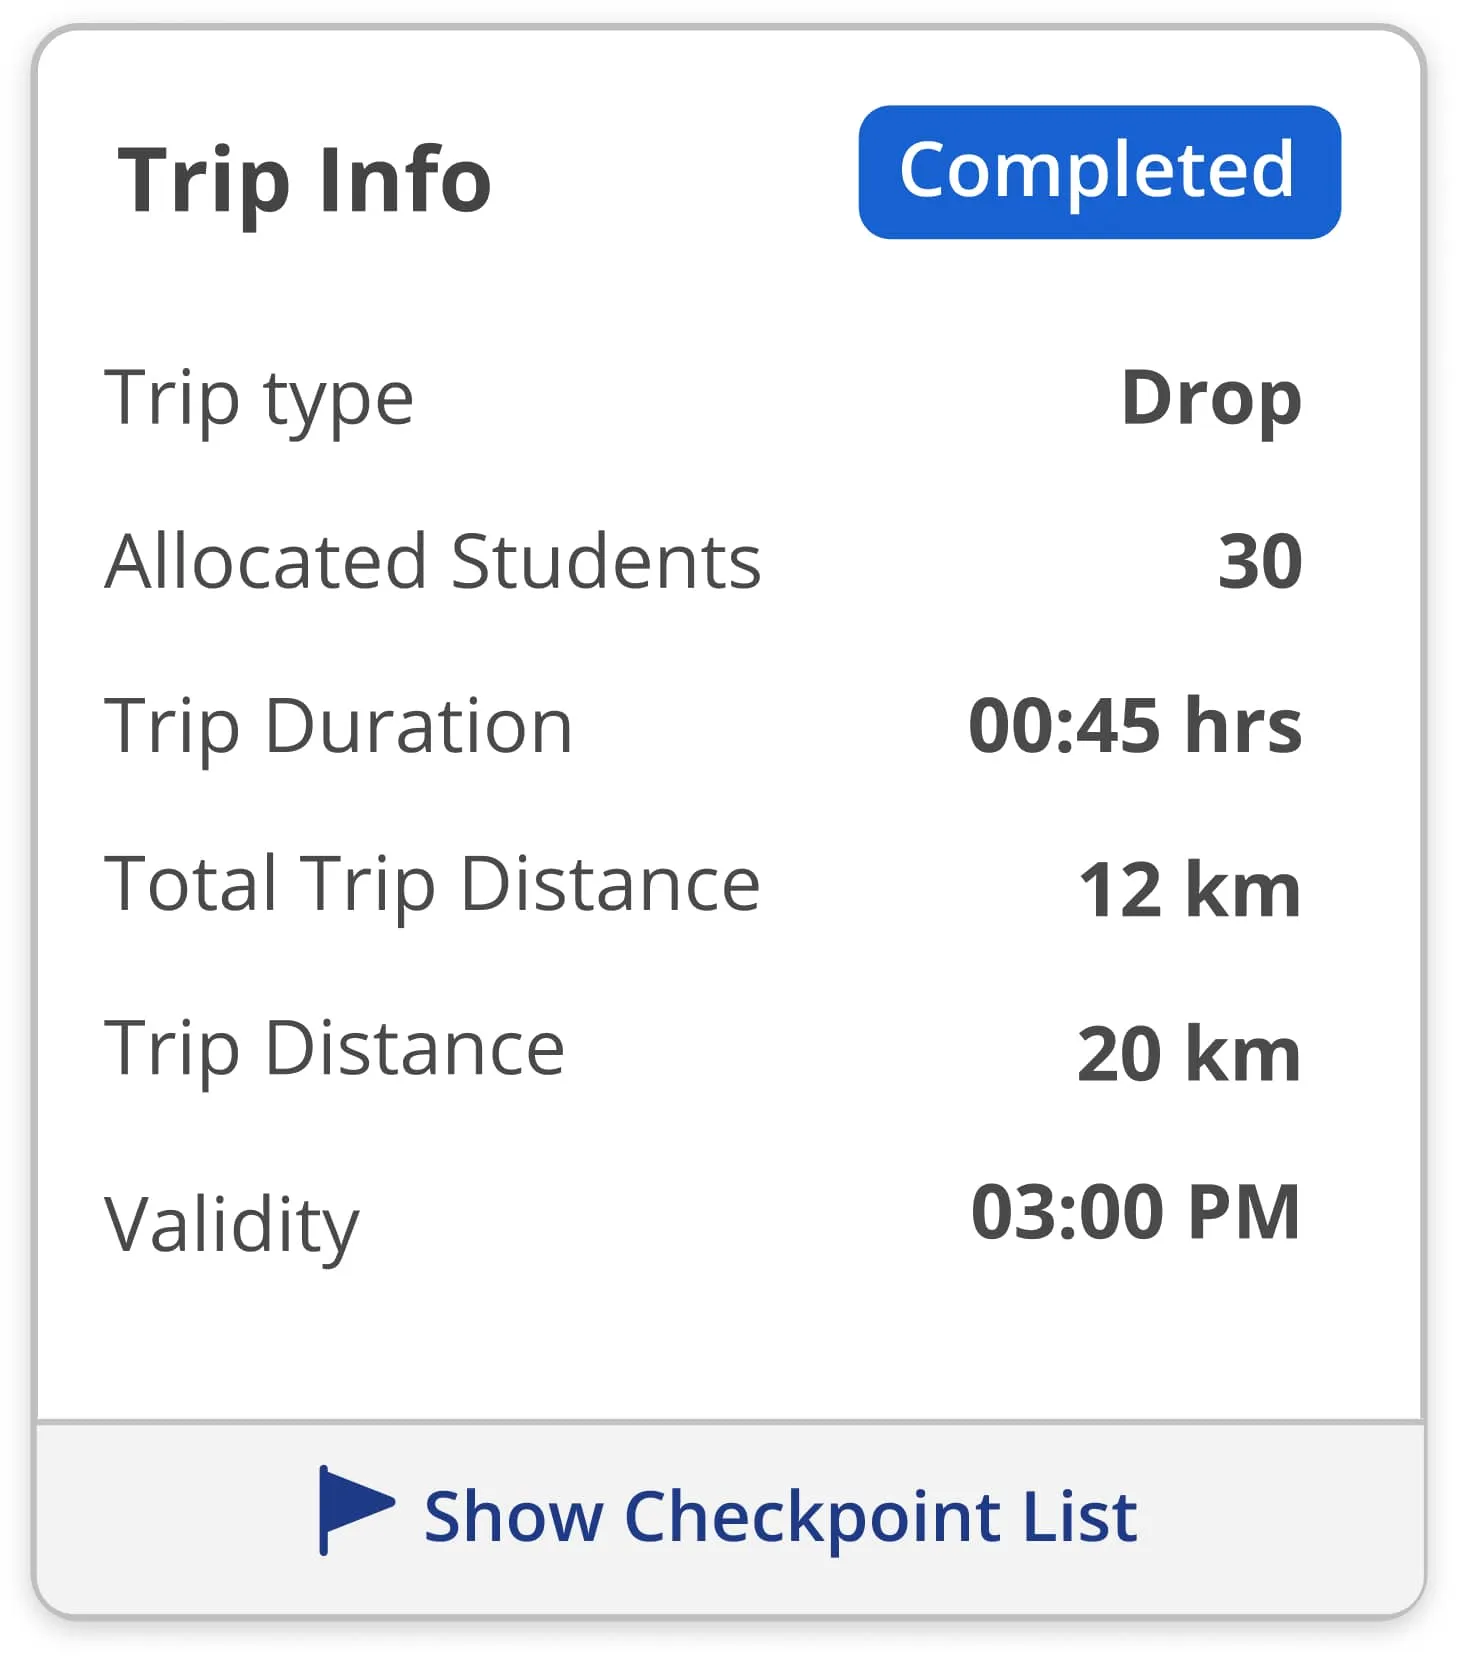Click the blue Completed status badge

tap(1098, 172)
